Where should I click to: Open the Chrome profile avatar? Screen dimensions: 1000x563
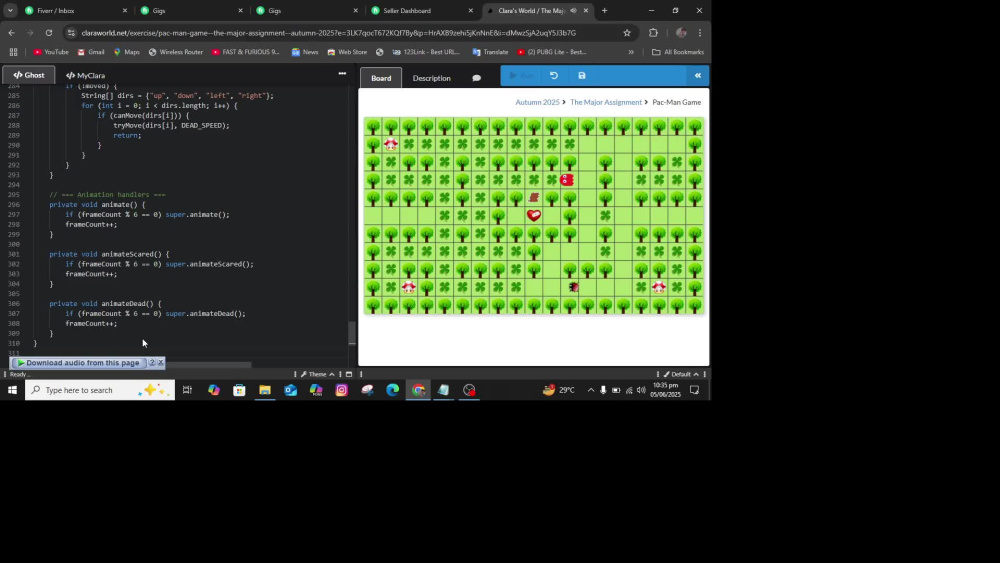(x=681, y=33)
